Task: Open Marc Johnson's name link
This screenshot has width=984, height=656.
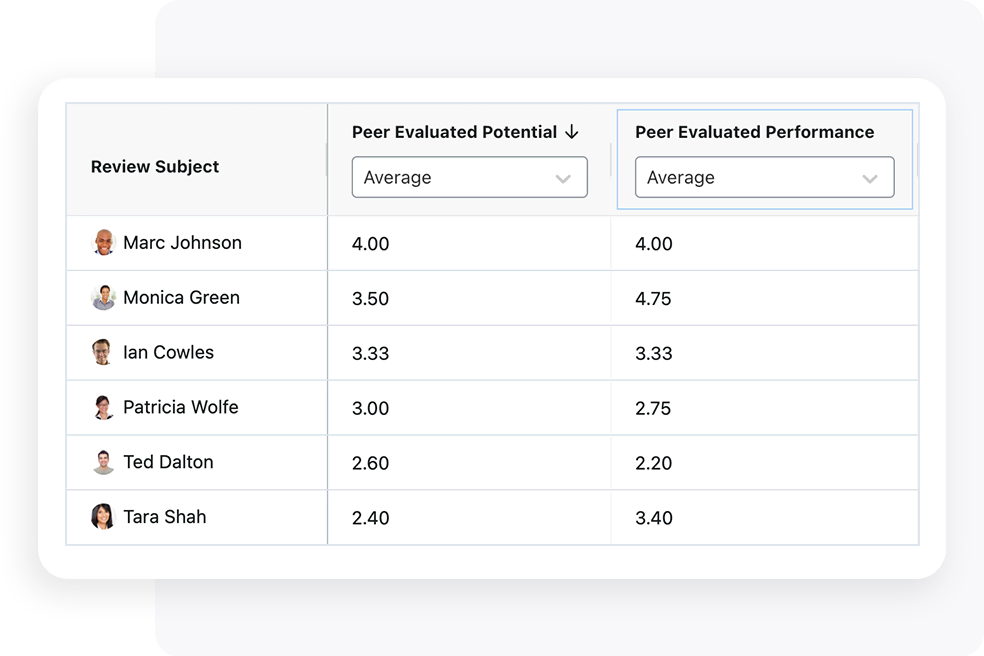Action: (182, 243)
